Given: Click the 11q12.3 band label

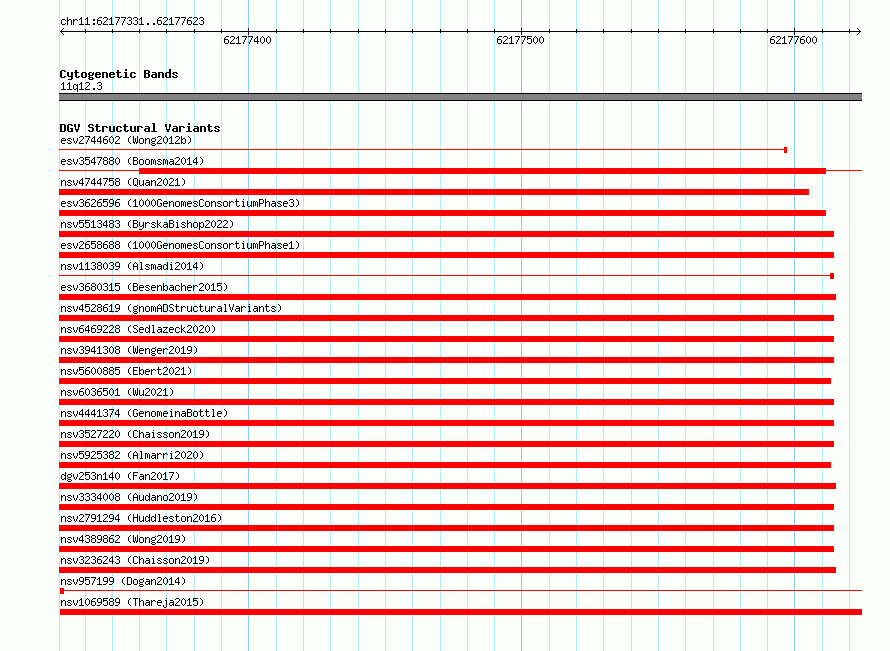Looking at the screenshot, I should tap(81, 86).
